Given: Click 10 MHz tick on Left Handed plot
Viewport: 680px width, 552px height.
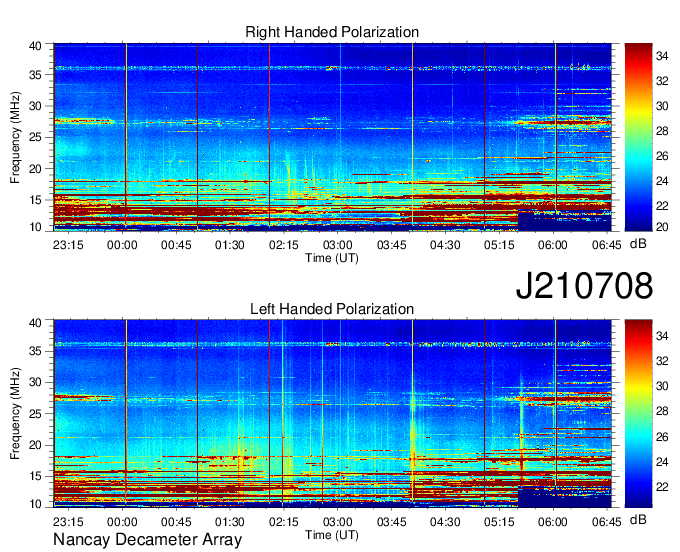Looking at the screenshot, I should (35, 504).
